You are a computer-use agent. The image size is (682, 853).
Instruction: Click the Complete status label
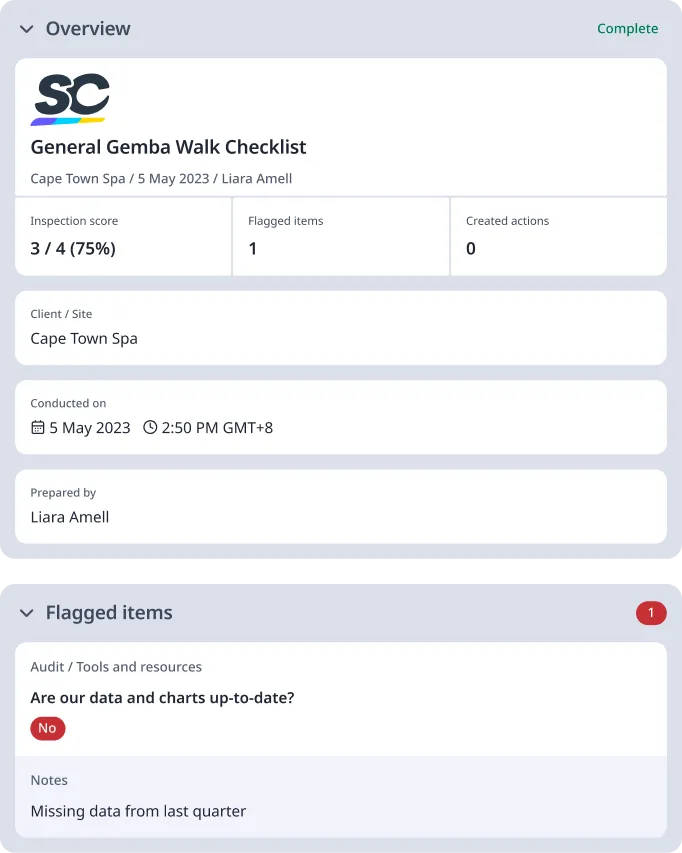[628, 29]
